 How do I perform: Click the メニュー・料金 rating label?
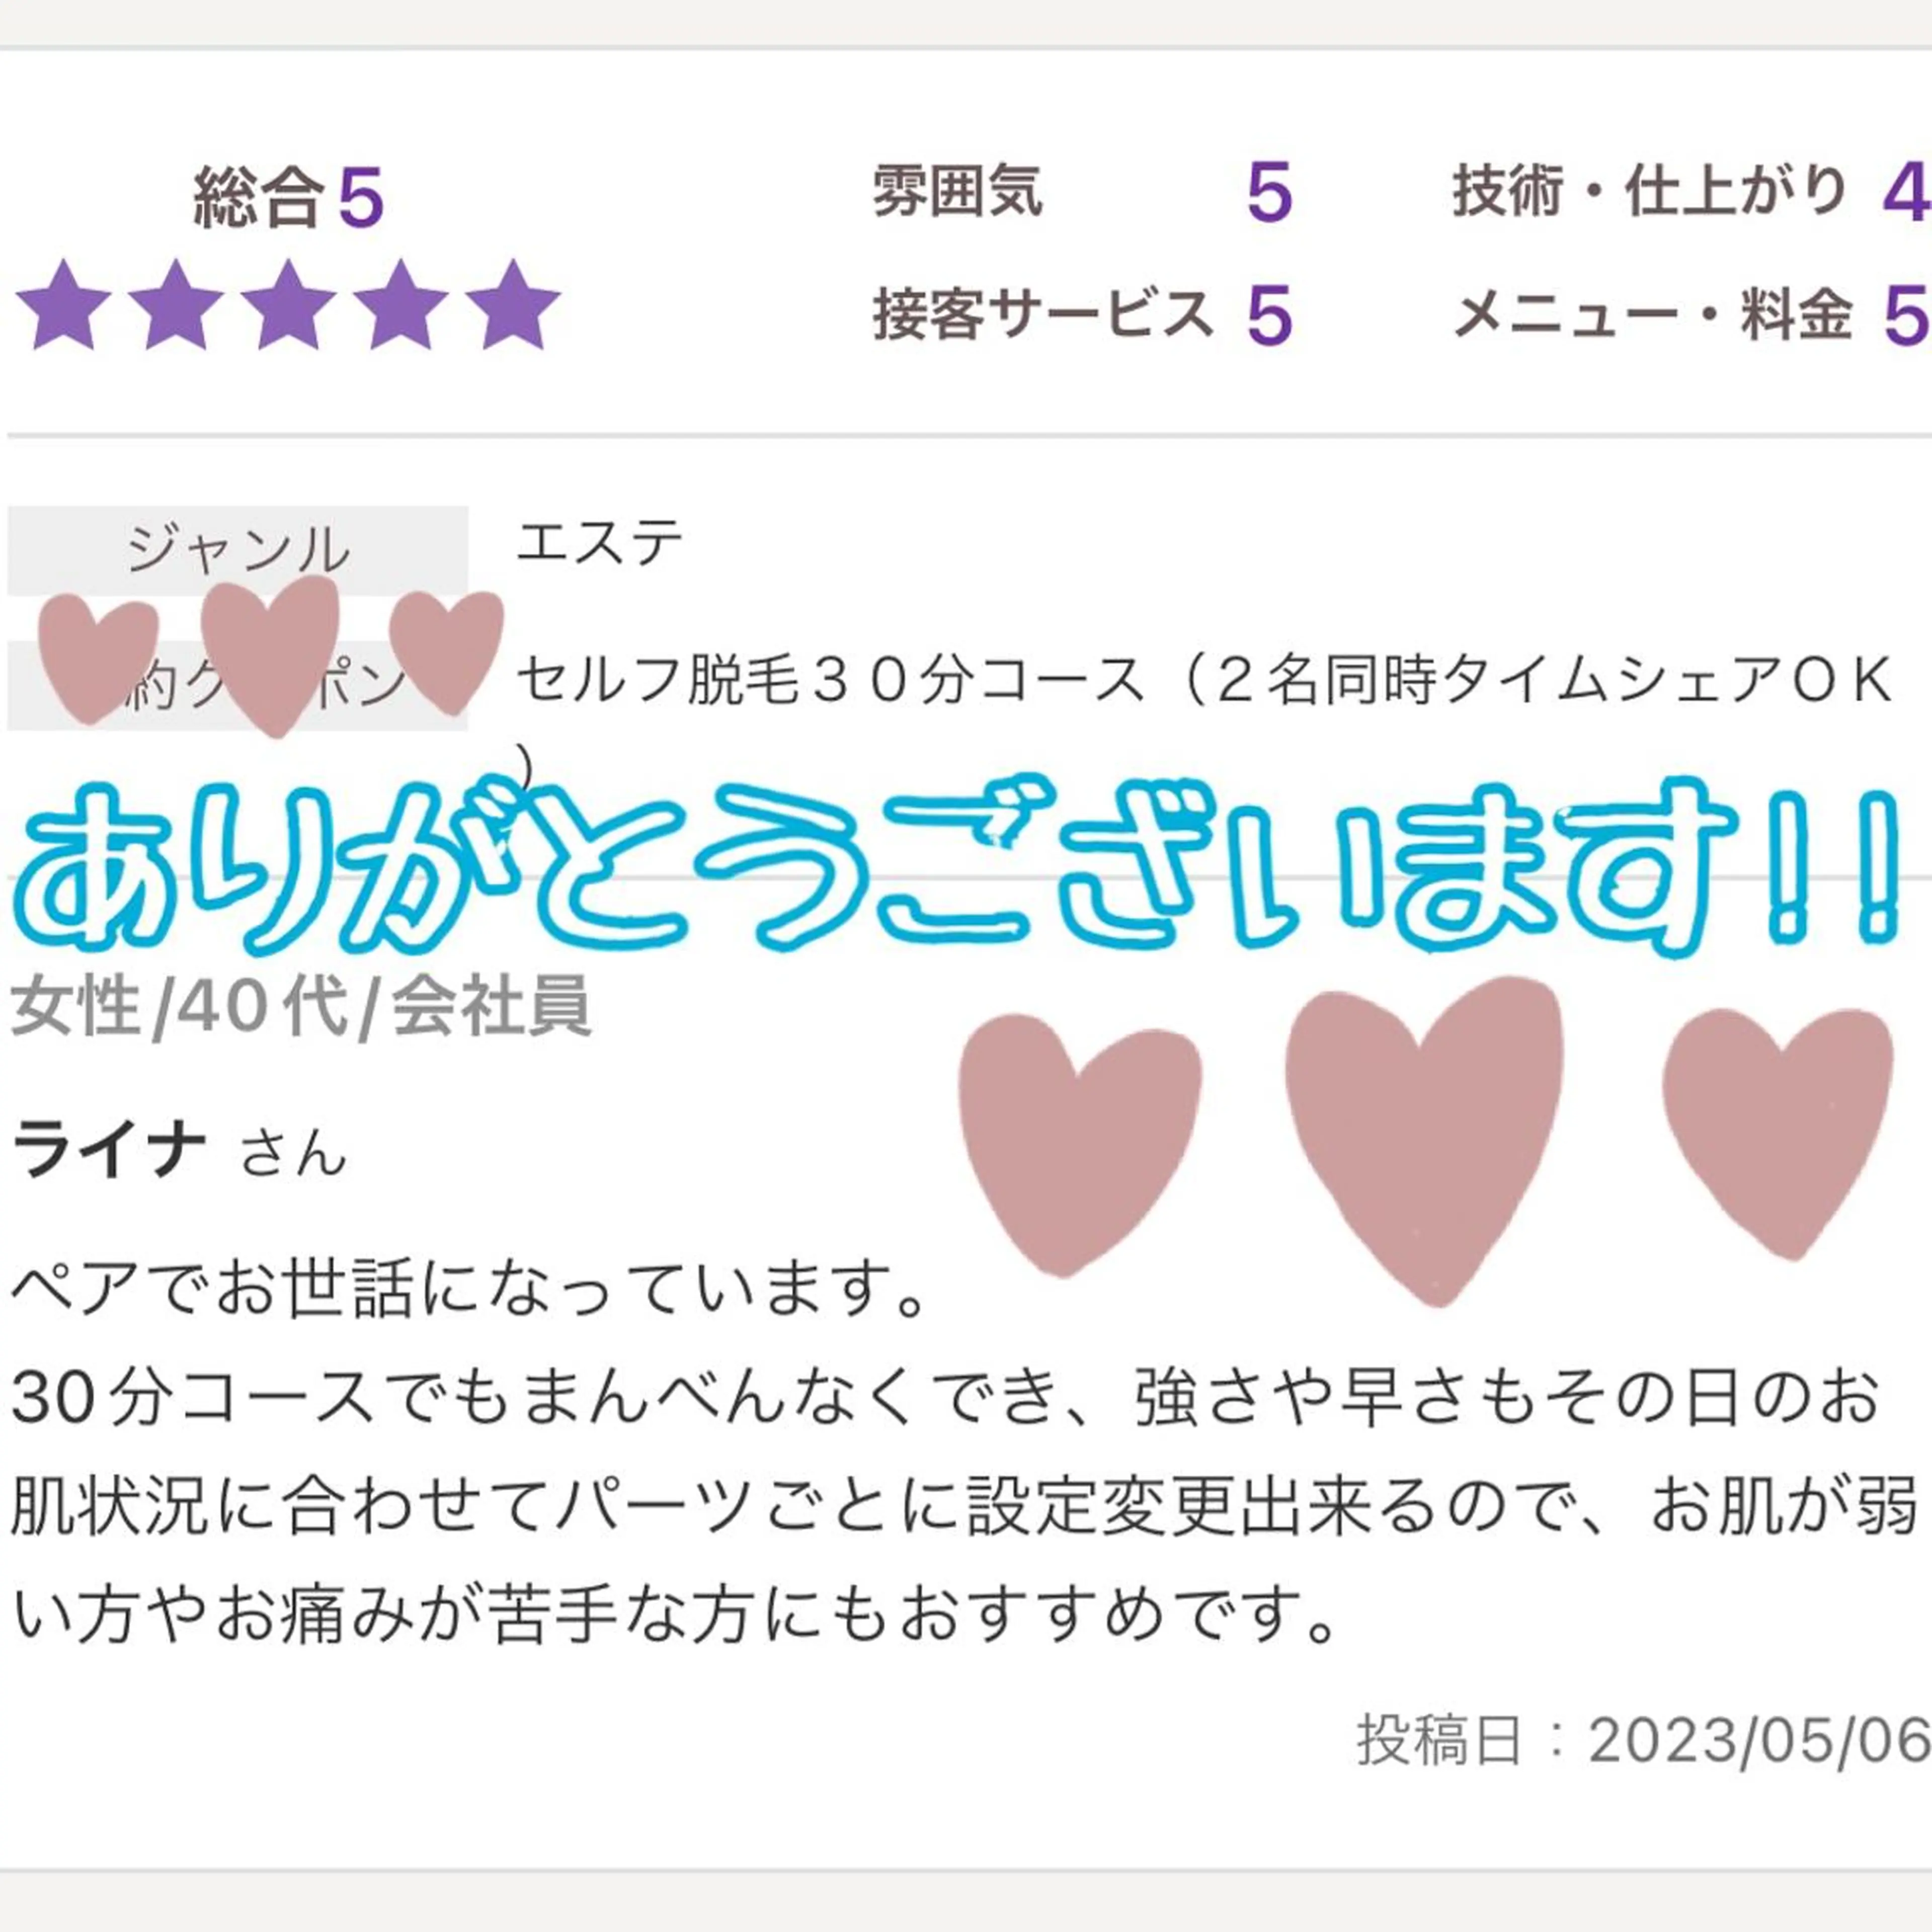pos(1653,314)
